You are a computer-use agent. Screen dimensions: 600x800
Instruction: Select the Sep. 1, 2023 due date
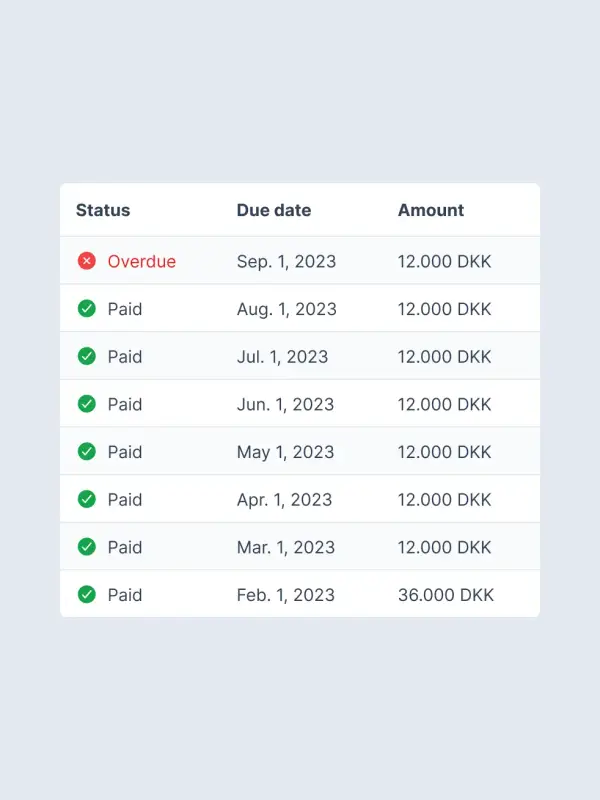coord(286,261)
